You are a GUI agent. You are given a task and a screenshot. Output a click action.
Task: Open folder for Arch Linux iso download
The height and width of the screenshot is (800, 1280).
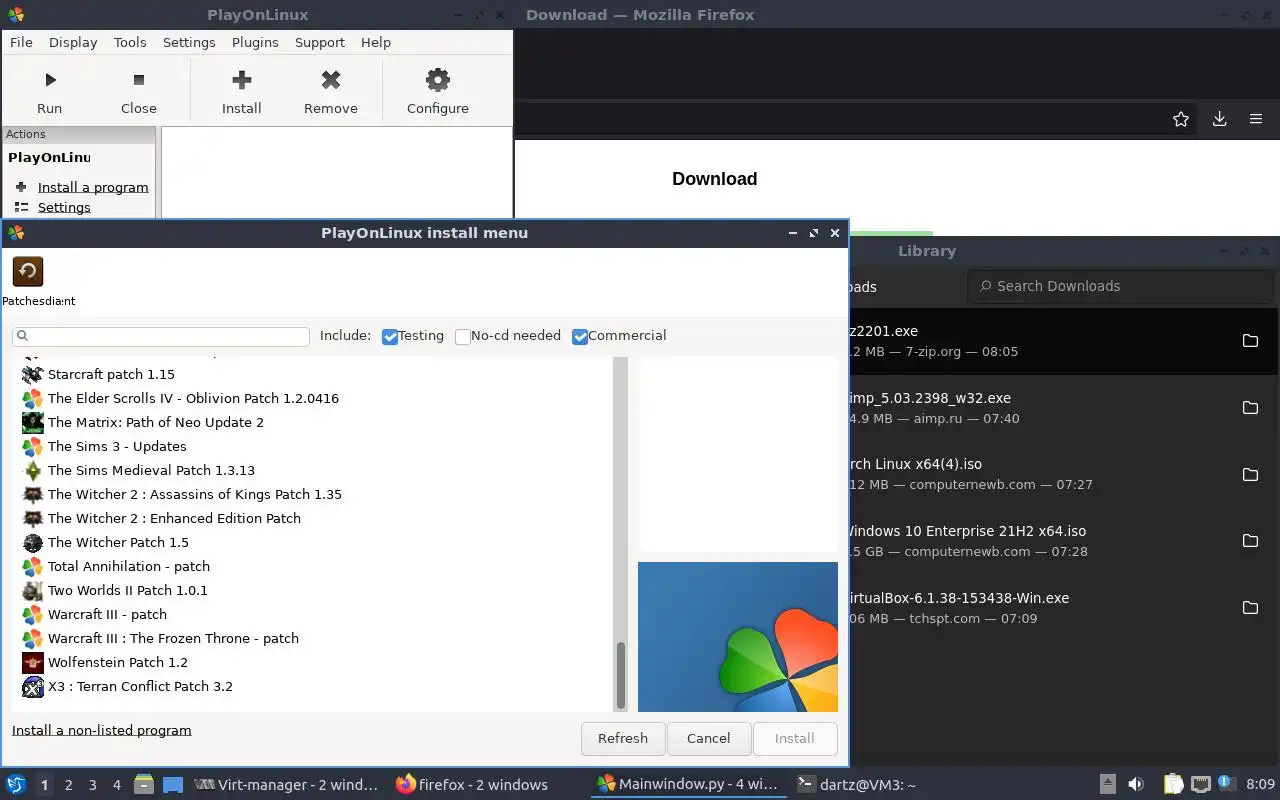point(1250,474)
